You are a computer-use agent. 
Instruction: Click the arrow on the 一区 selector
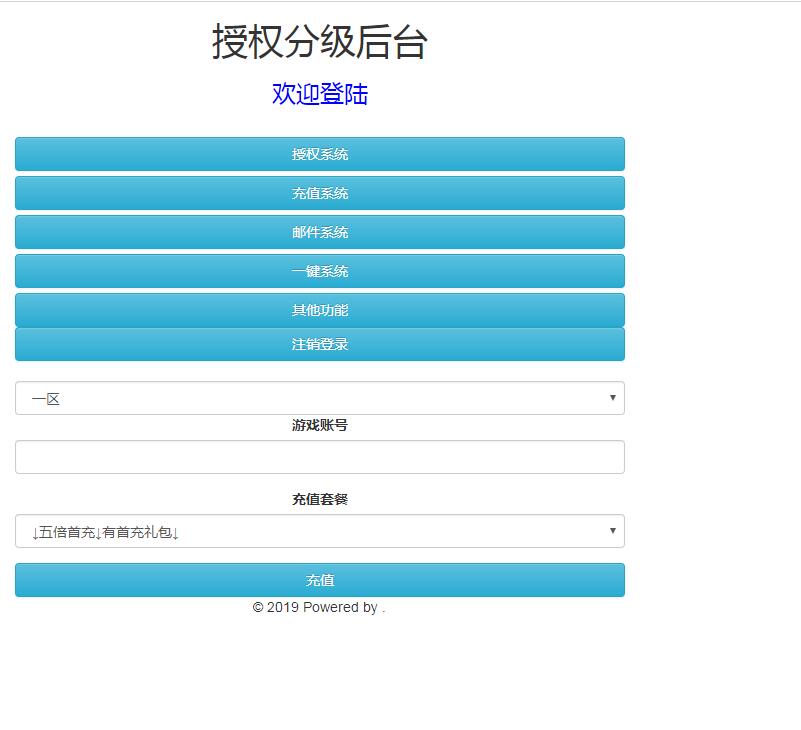pos(612,398)
